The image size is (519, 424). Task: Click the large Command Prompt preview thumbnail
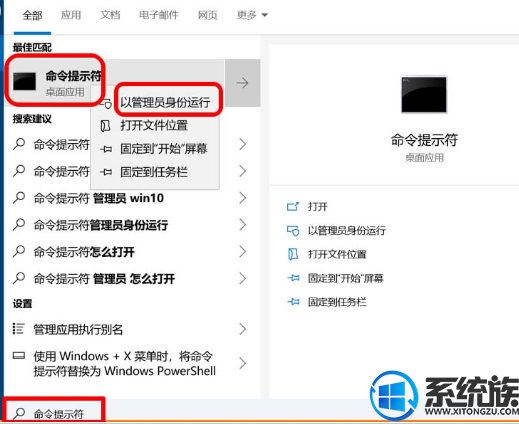point(424,95)
